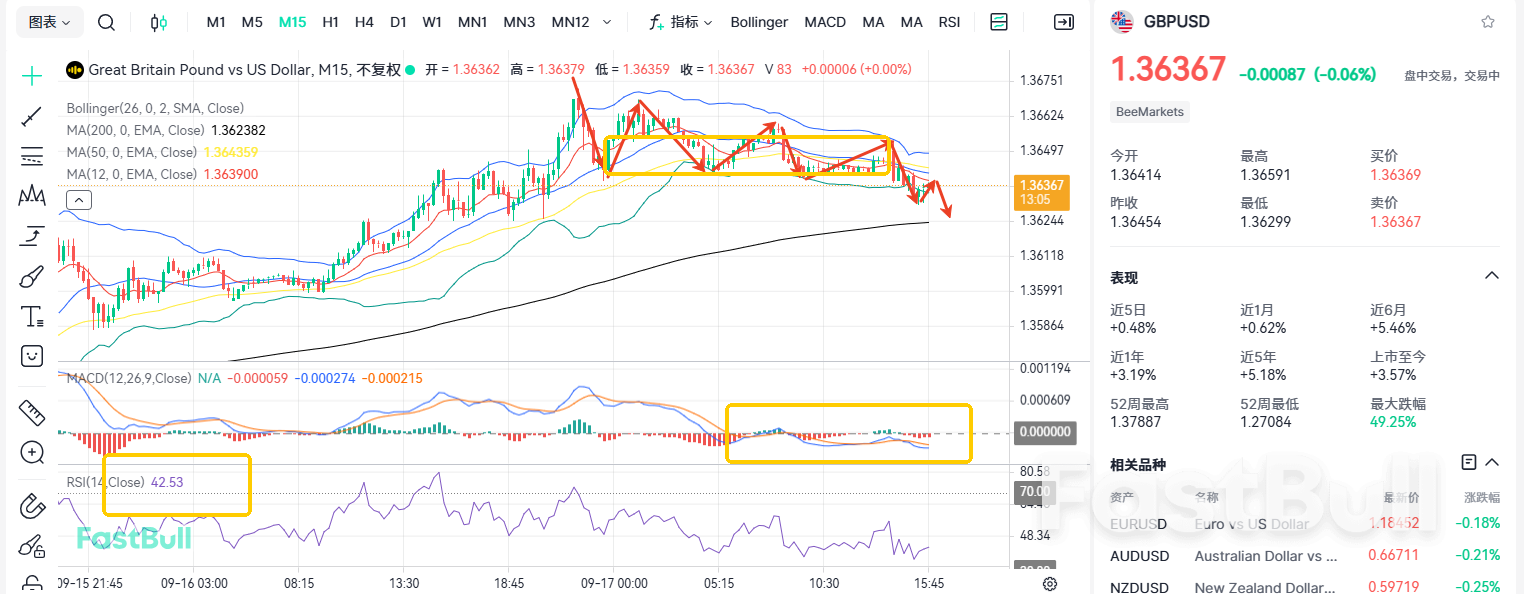This screenshot has height=594, width=1524.
Task: Pick the ruler measurement tool
Action: pos(32,411)
